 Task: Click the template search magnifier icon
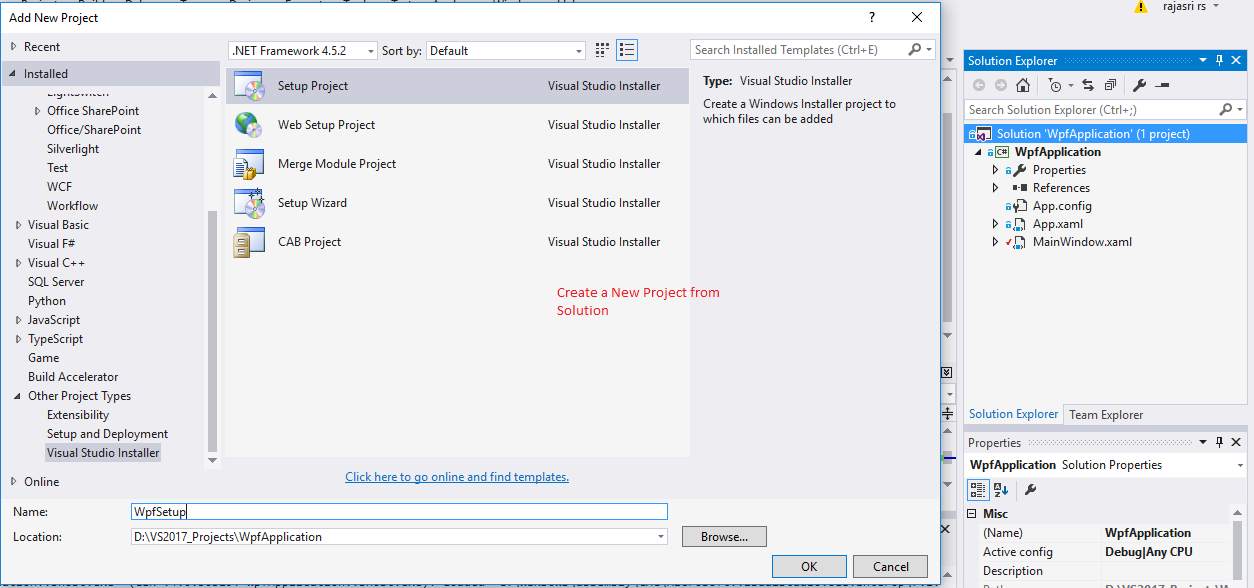click(x=915, y=50)
